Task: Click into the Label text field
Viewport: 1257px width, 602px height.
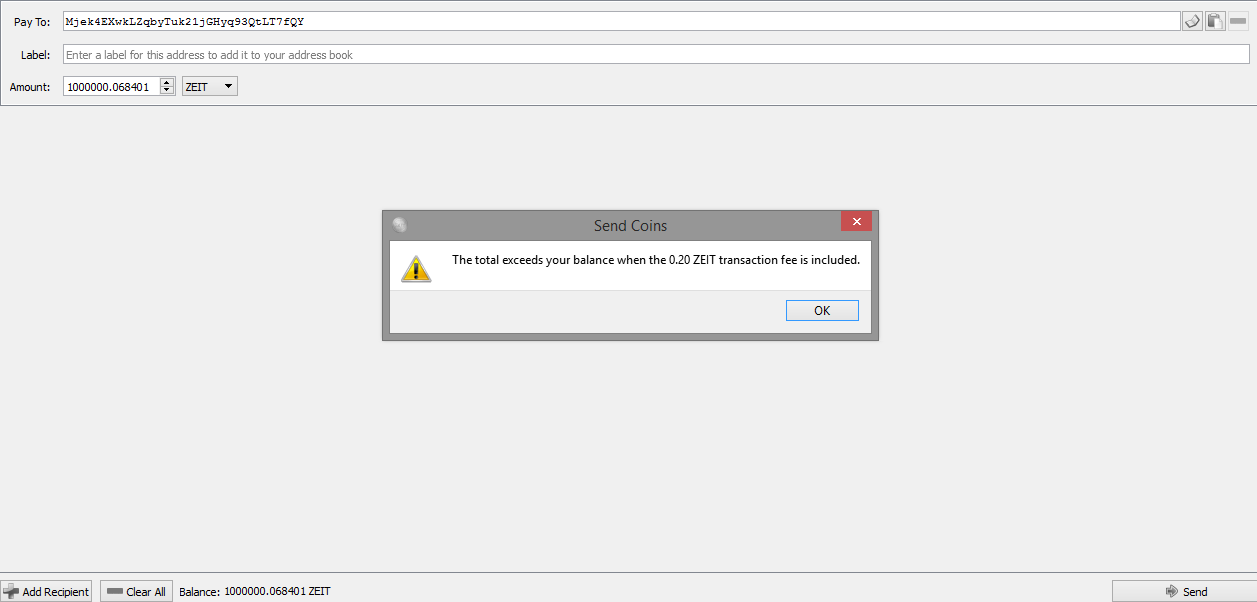Action: (656, 55)
